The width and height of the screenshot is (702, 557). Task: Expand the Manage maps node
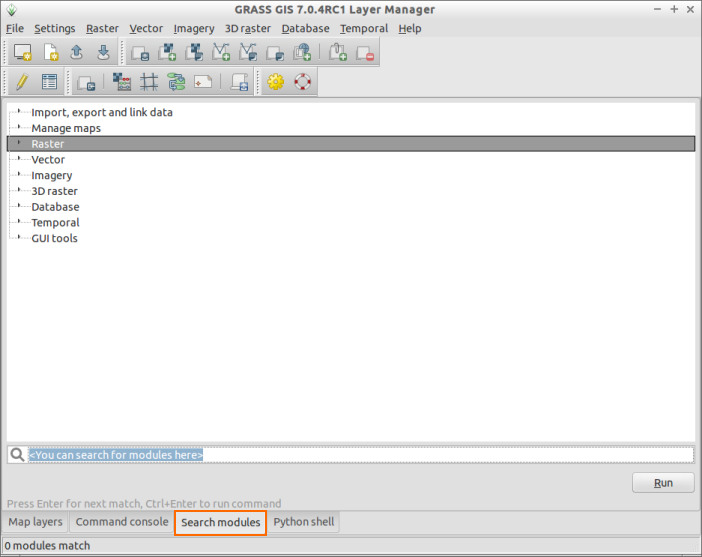coord(19,126)
